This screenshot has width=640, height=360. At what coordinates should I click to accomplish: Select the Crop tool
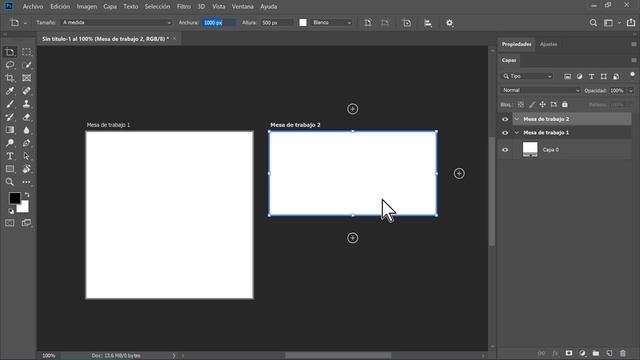click(10, 78)
